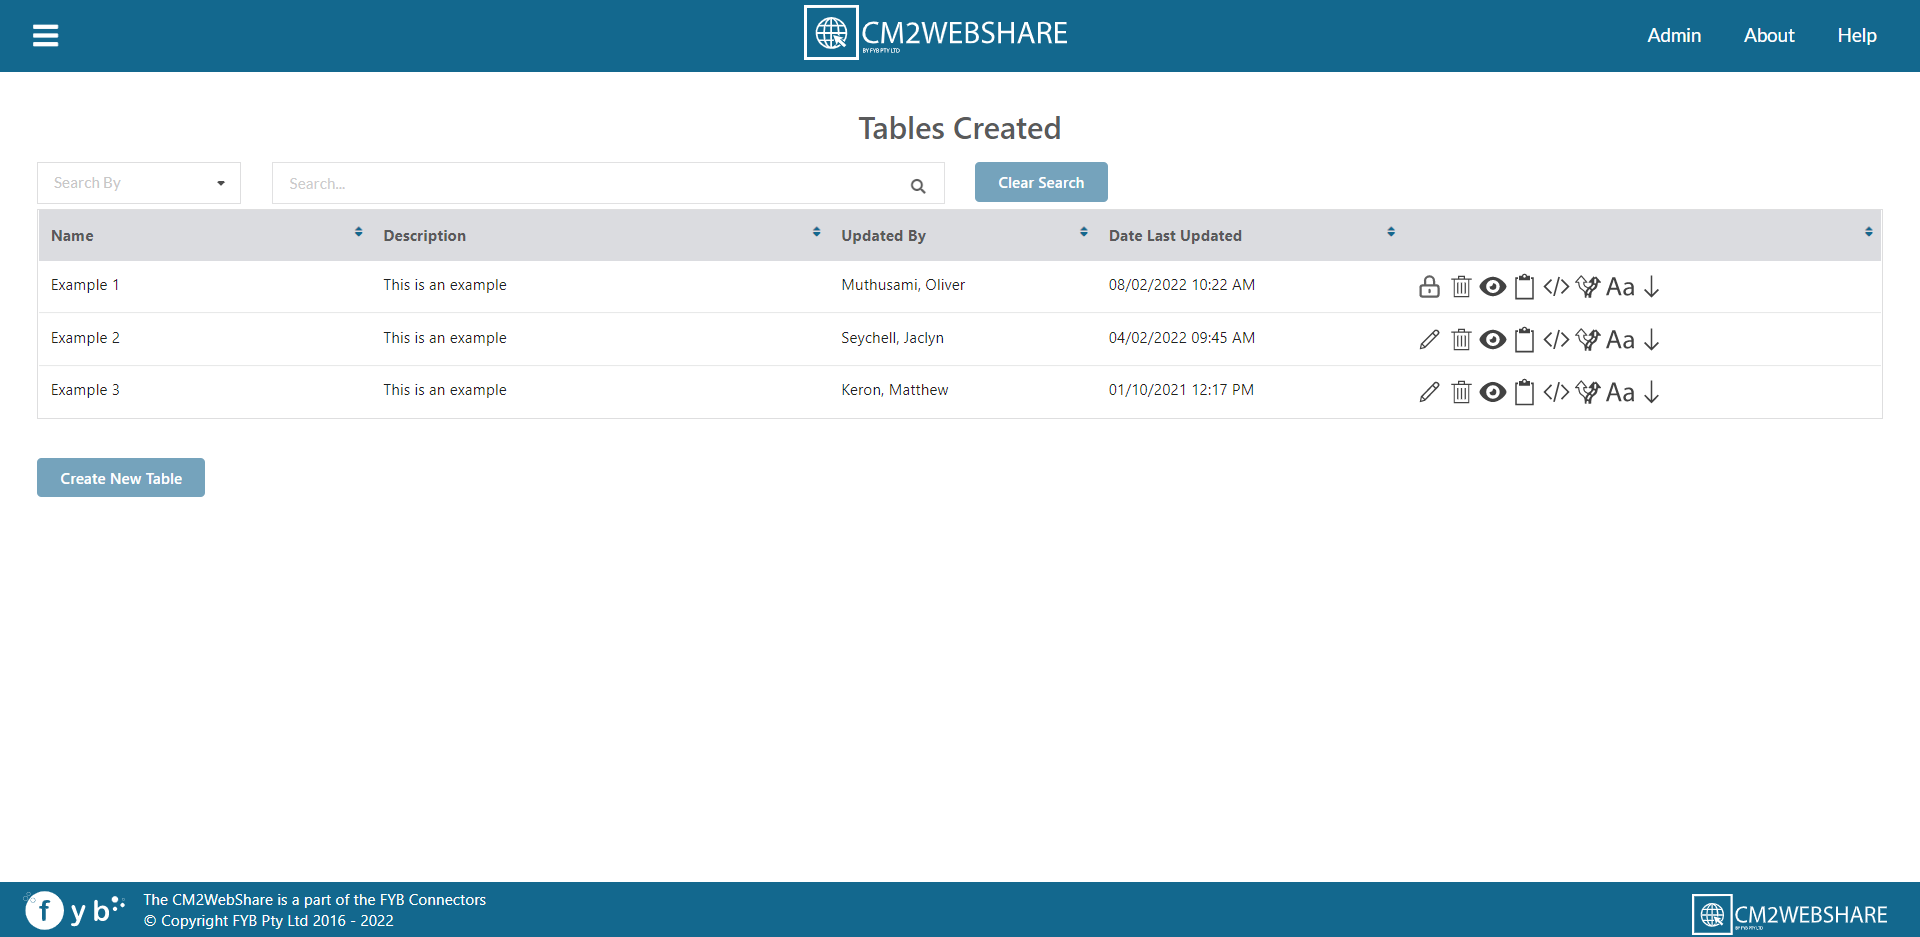Image resolution: width=1920 pixels, height=937 pixels.
Task: Open the About page
Action: 1769,35
